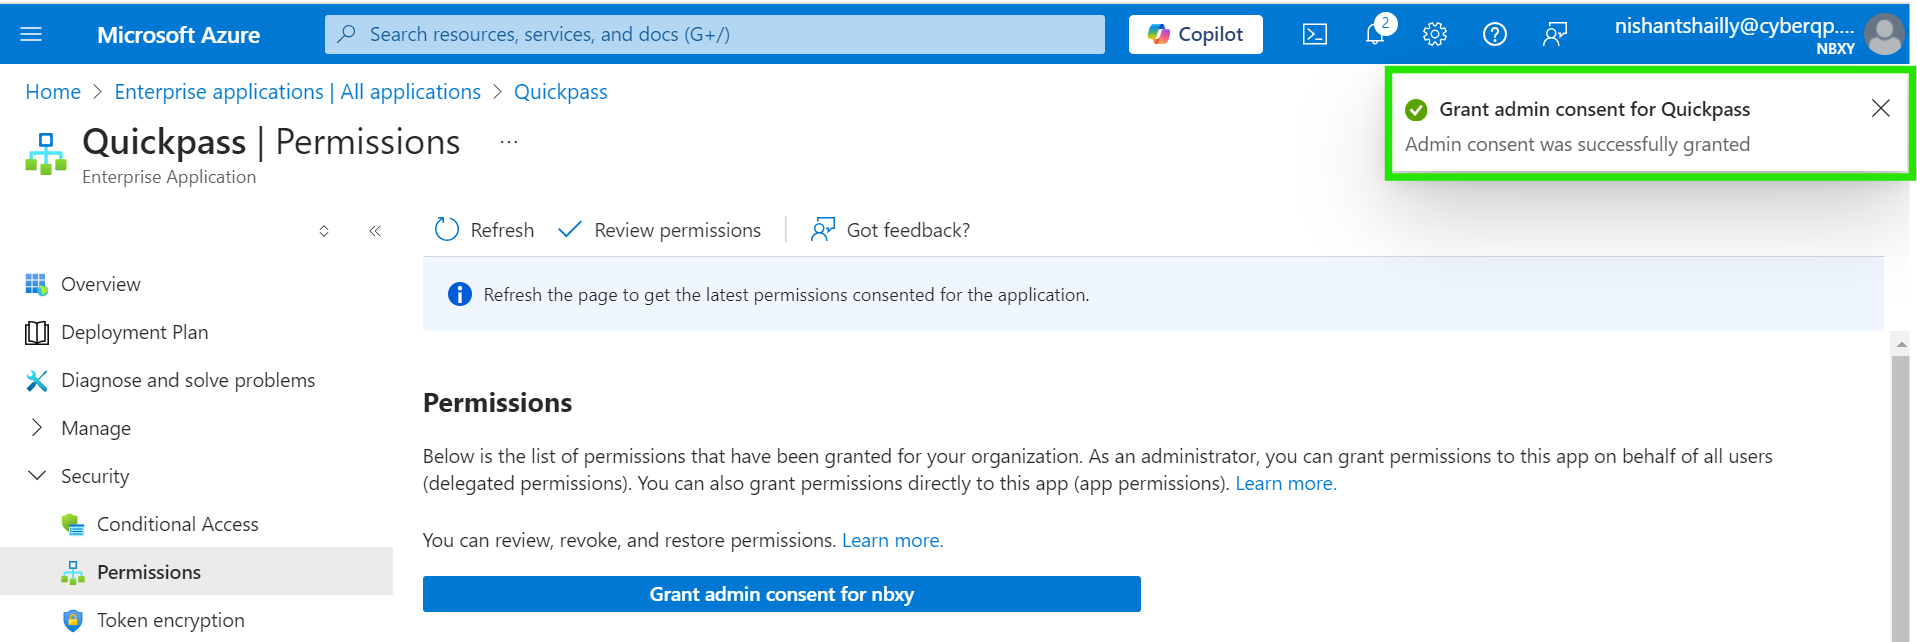Click Grant admin consent for nbxy button
Screen dimensions: 1917x642
(x=782, y=594)
